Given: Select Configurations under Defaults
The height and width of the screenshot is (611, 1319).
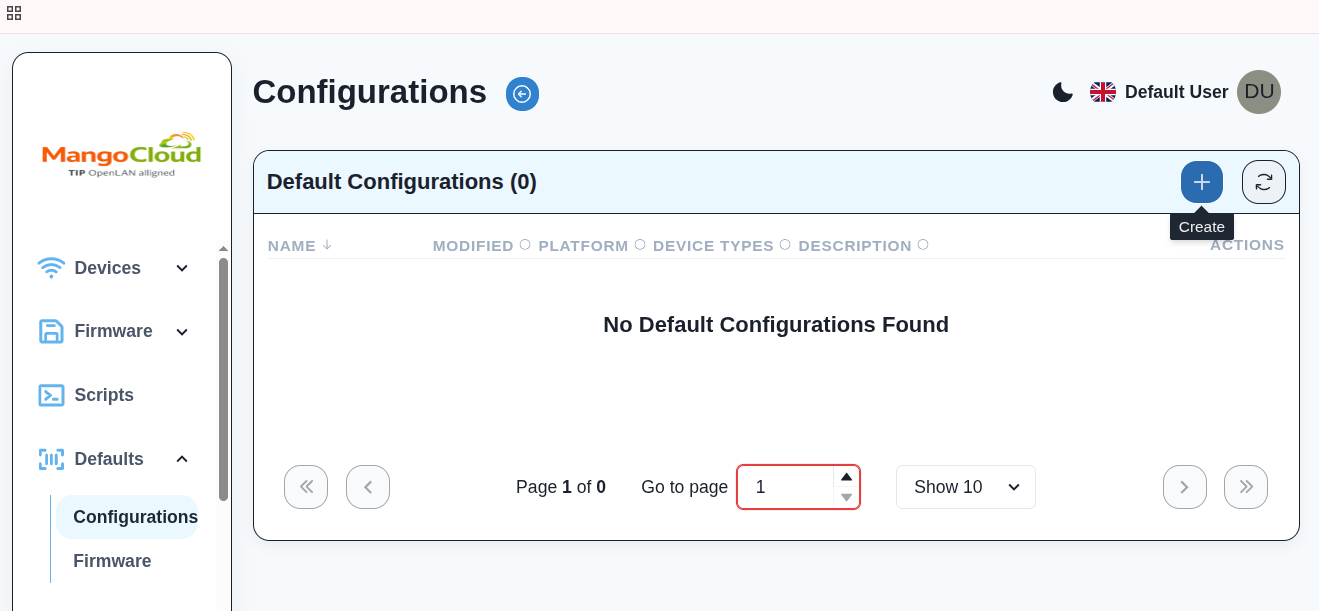Looking at the screenshot, I should pyautogui.click(x=134, y=517).
